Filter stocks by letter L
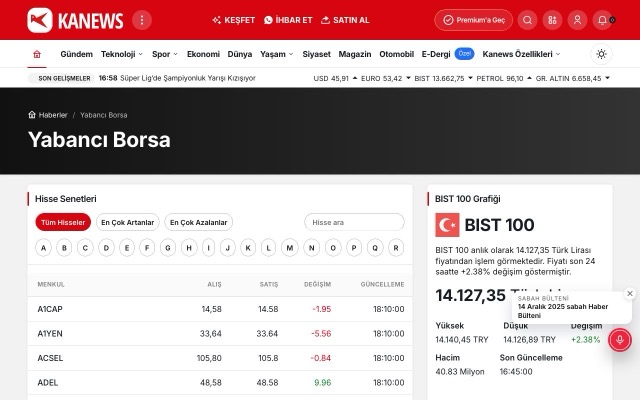This screenshot has height=400, width=640. [268, 248]
